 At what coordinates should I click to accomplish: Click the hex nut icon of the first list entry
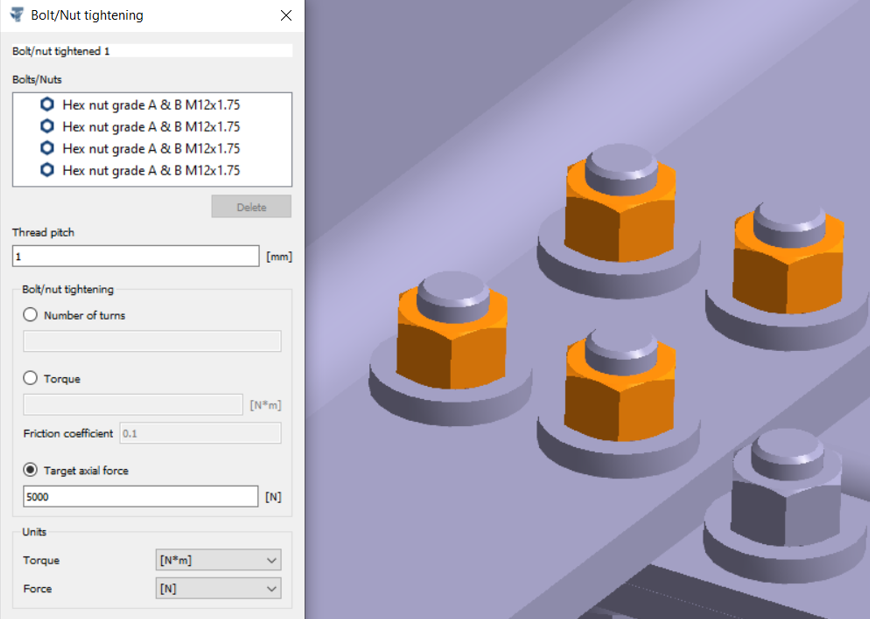tap(47, 105)
